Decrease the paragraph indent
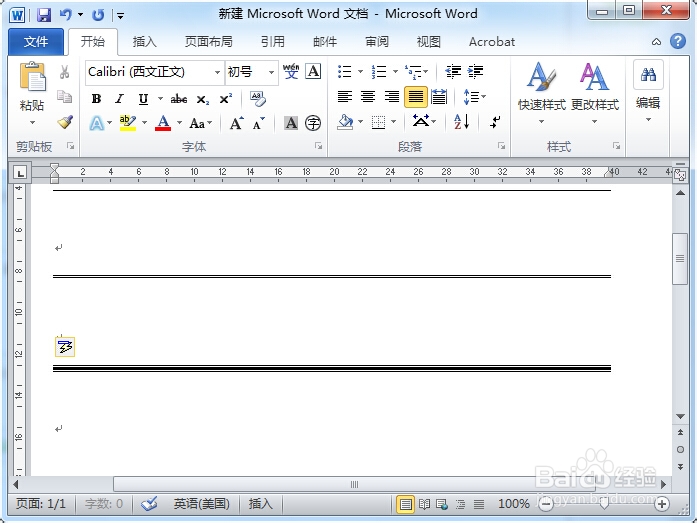The width and height of the screenshot is (697, 523). [x=453, y=71]
